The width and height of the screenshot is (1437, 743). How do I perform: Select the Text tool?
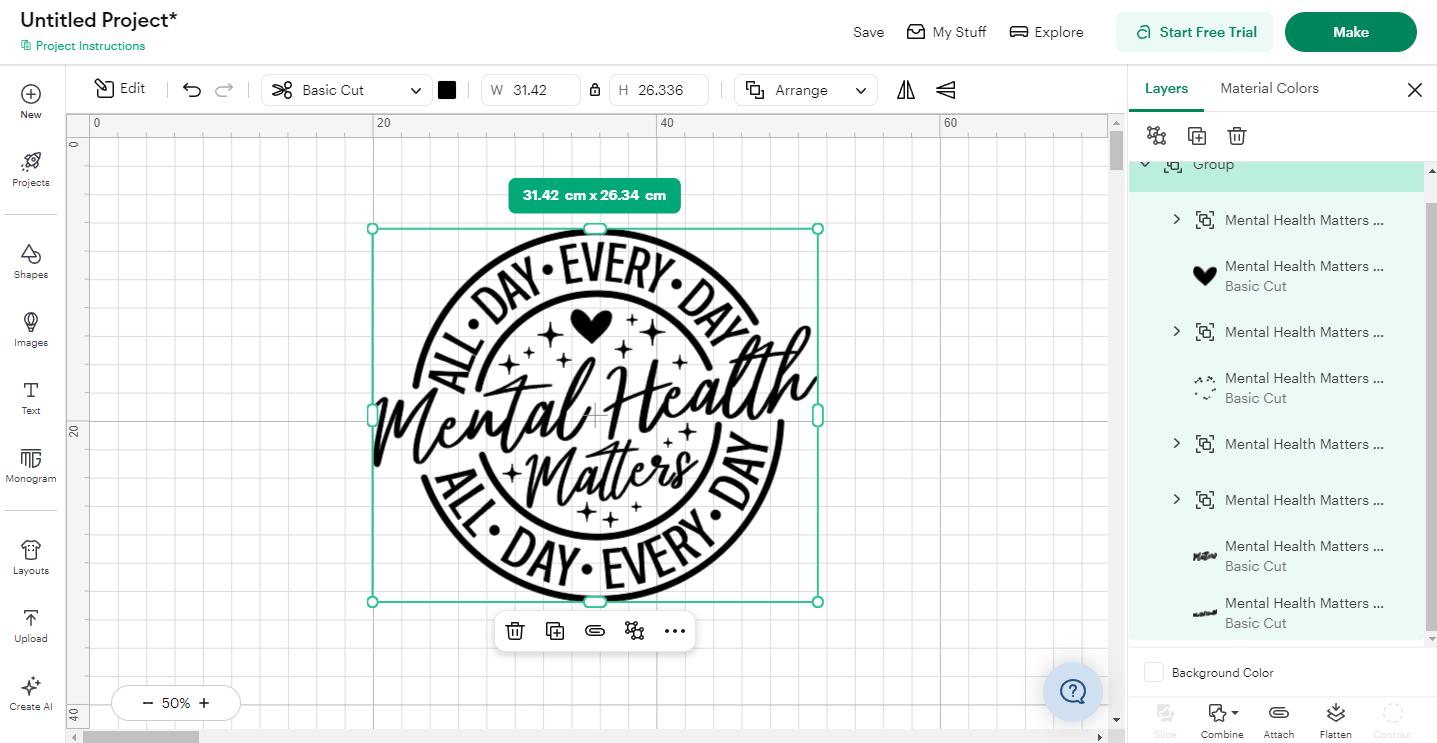point(31,397)
